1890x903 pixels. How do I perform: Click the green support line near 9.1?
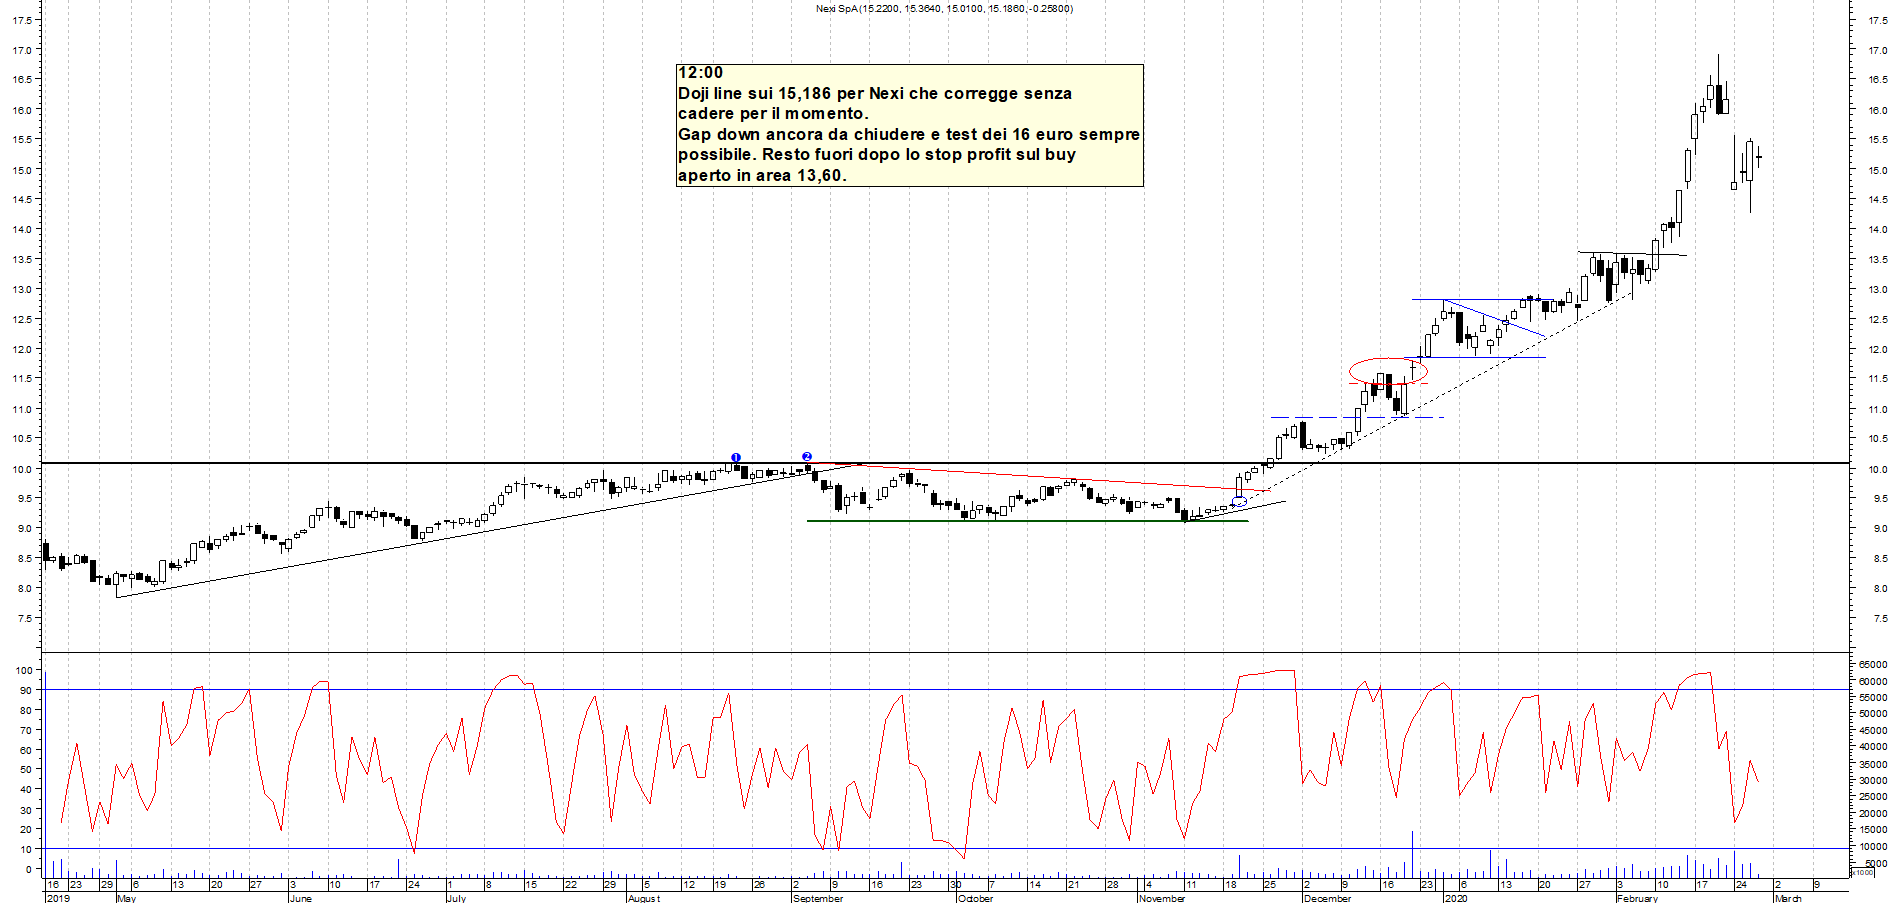[1028, 521]
